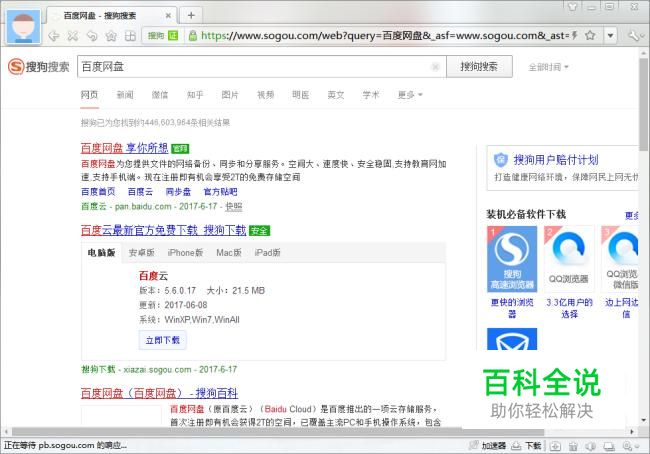Select the iPhone版 download tab
Viewport: 650px width, 454px height.
(185, 252)
